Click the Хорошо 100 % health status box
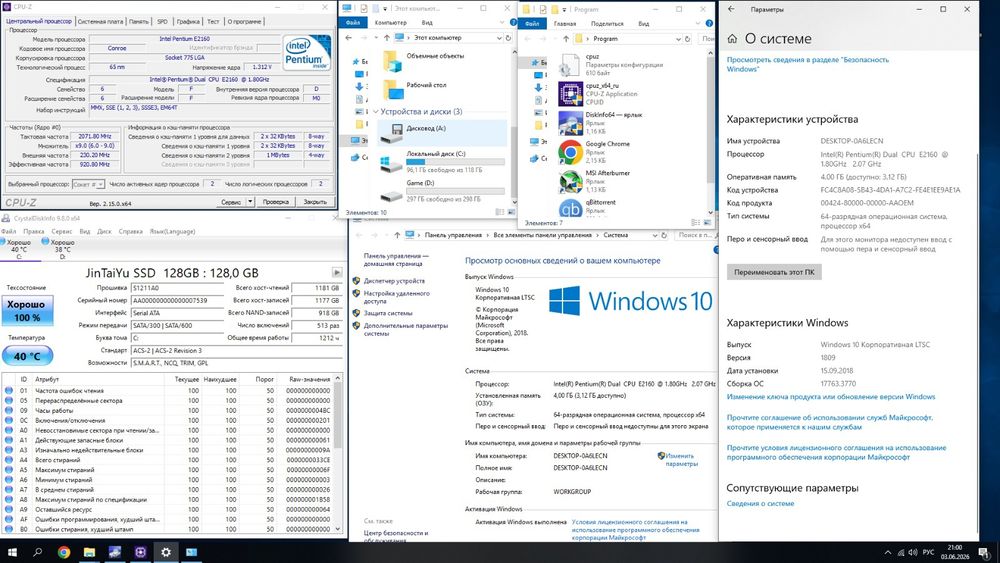 pyautogui.click(x=27, y=311)
